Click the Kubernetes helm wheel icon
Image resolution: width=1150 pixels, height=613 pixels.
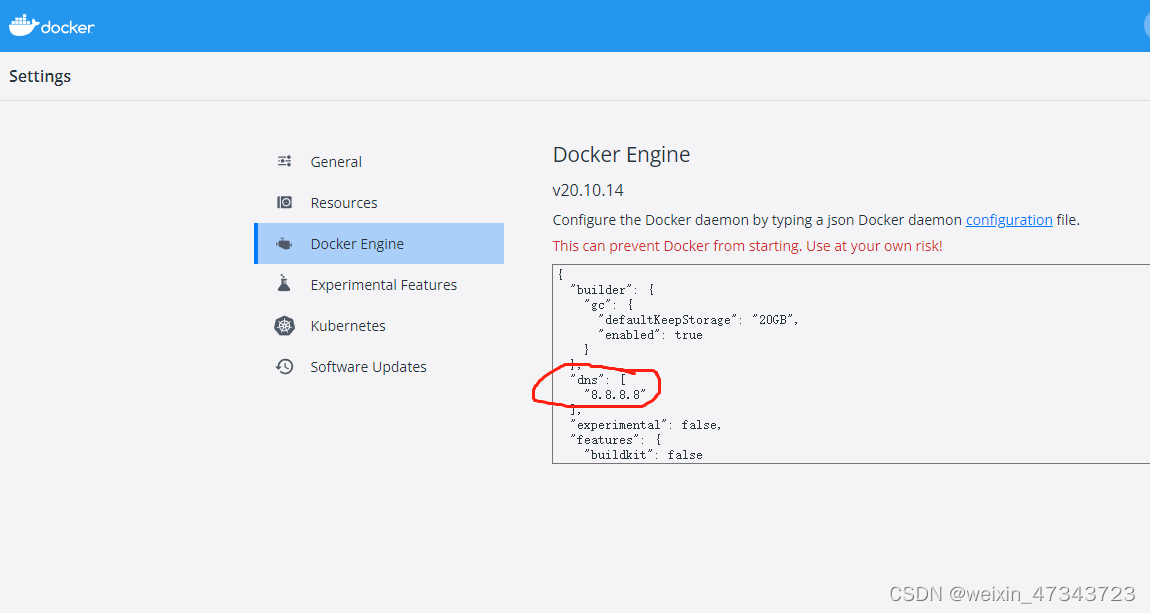[285, 326]
